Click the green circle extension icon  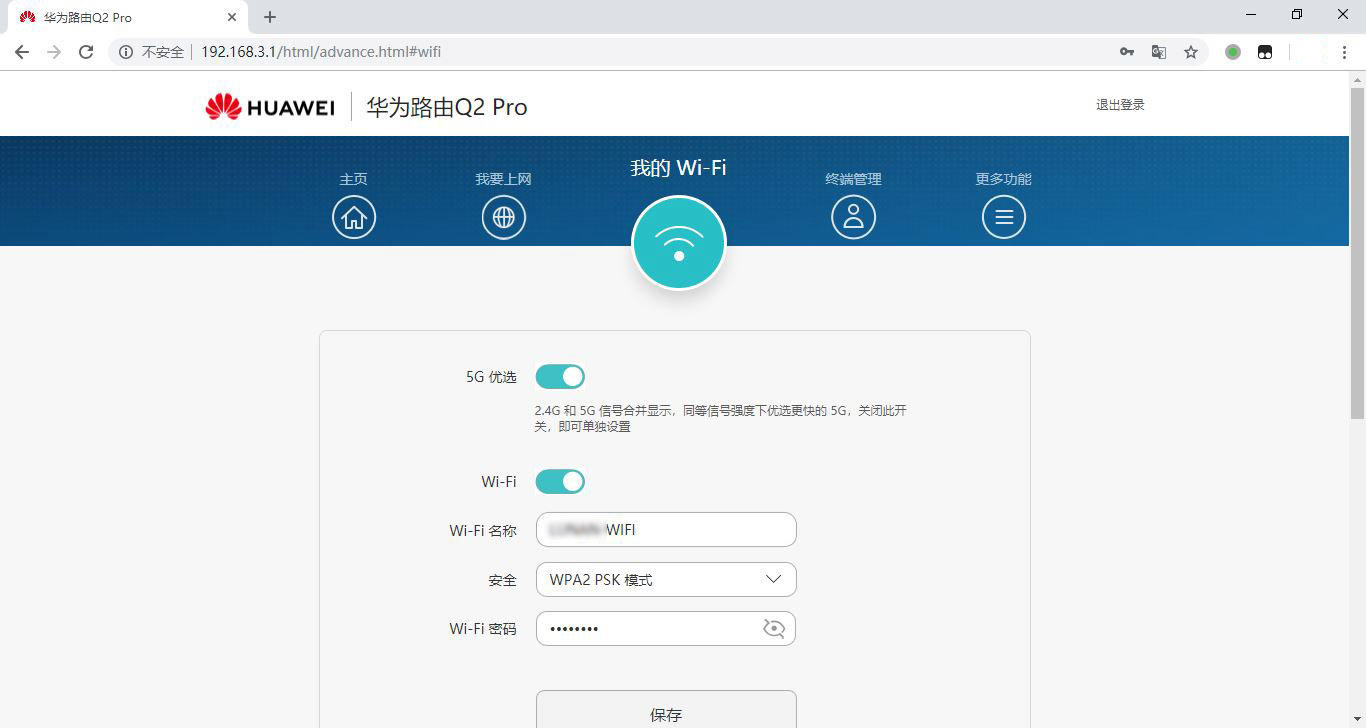click(x=1233, y=52)
